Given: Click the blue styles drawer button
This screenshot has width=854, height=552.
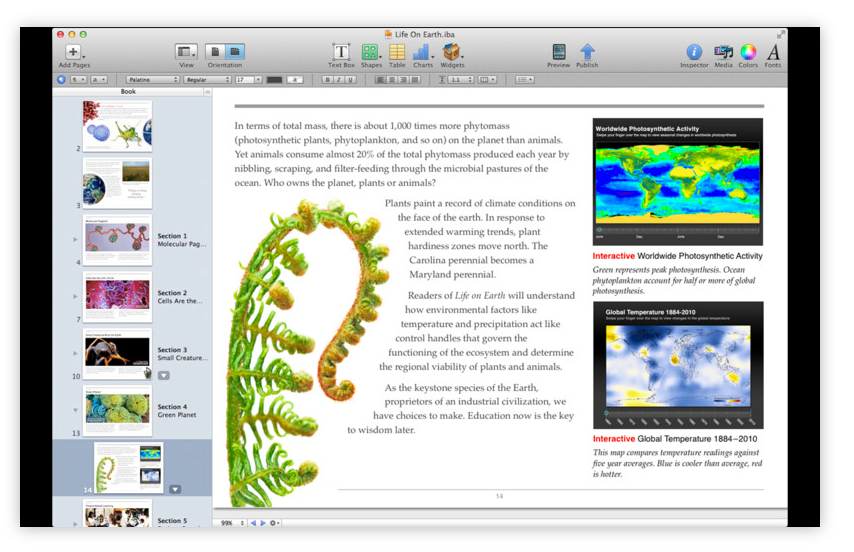Looking at the screenshot, I should tap(62, 79).
